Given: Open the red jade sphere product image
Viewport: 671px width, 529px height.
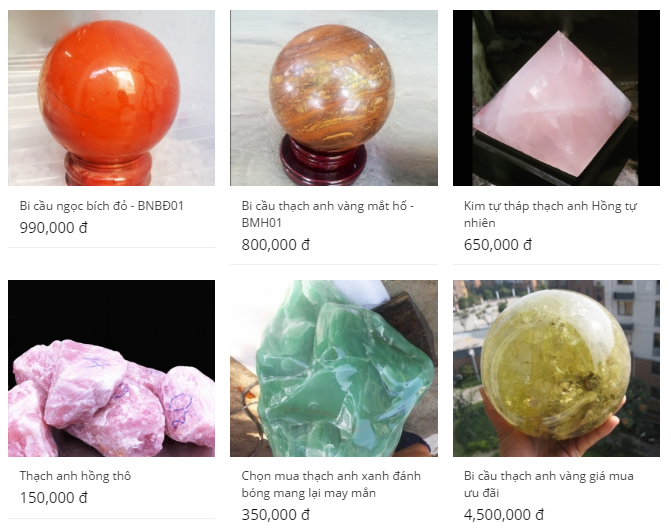Looking at the screenshot, I should pyautogui.click(x=111, y=98).
